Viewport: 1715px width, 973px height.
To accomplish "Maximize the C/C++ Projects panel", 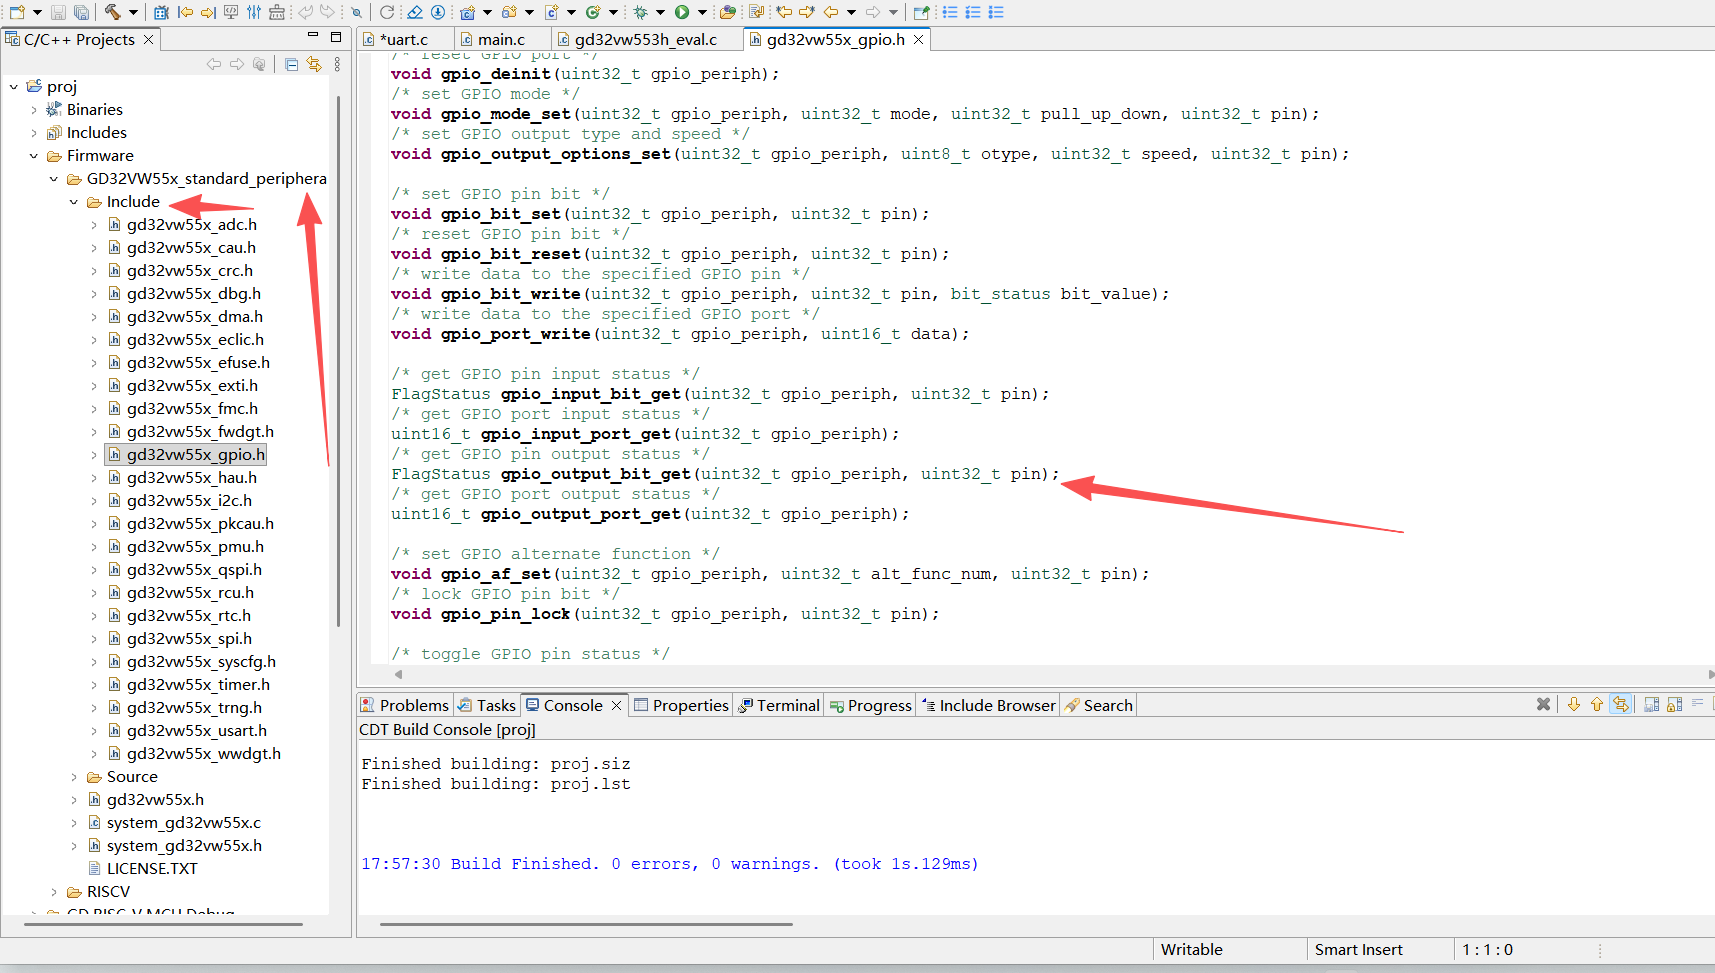I will click(336, 37).
